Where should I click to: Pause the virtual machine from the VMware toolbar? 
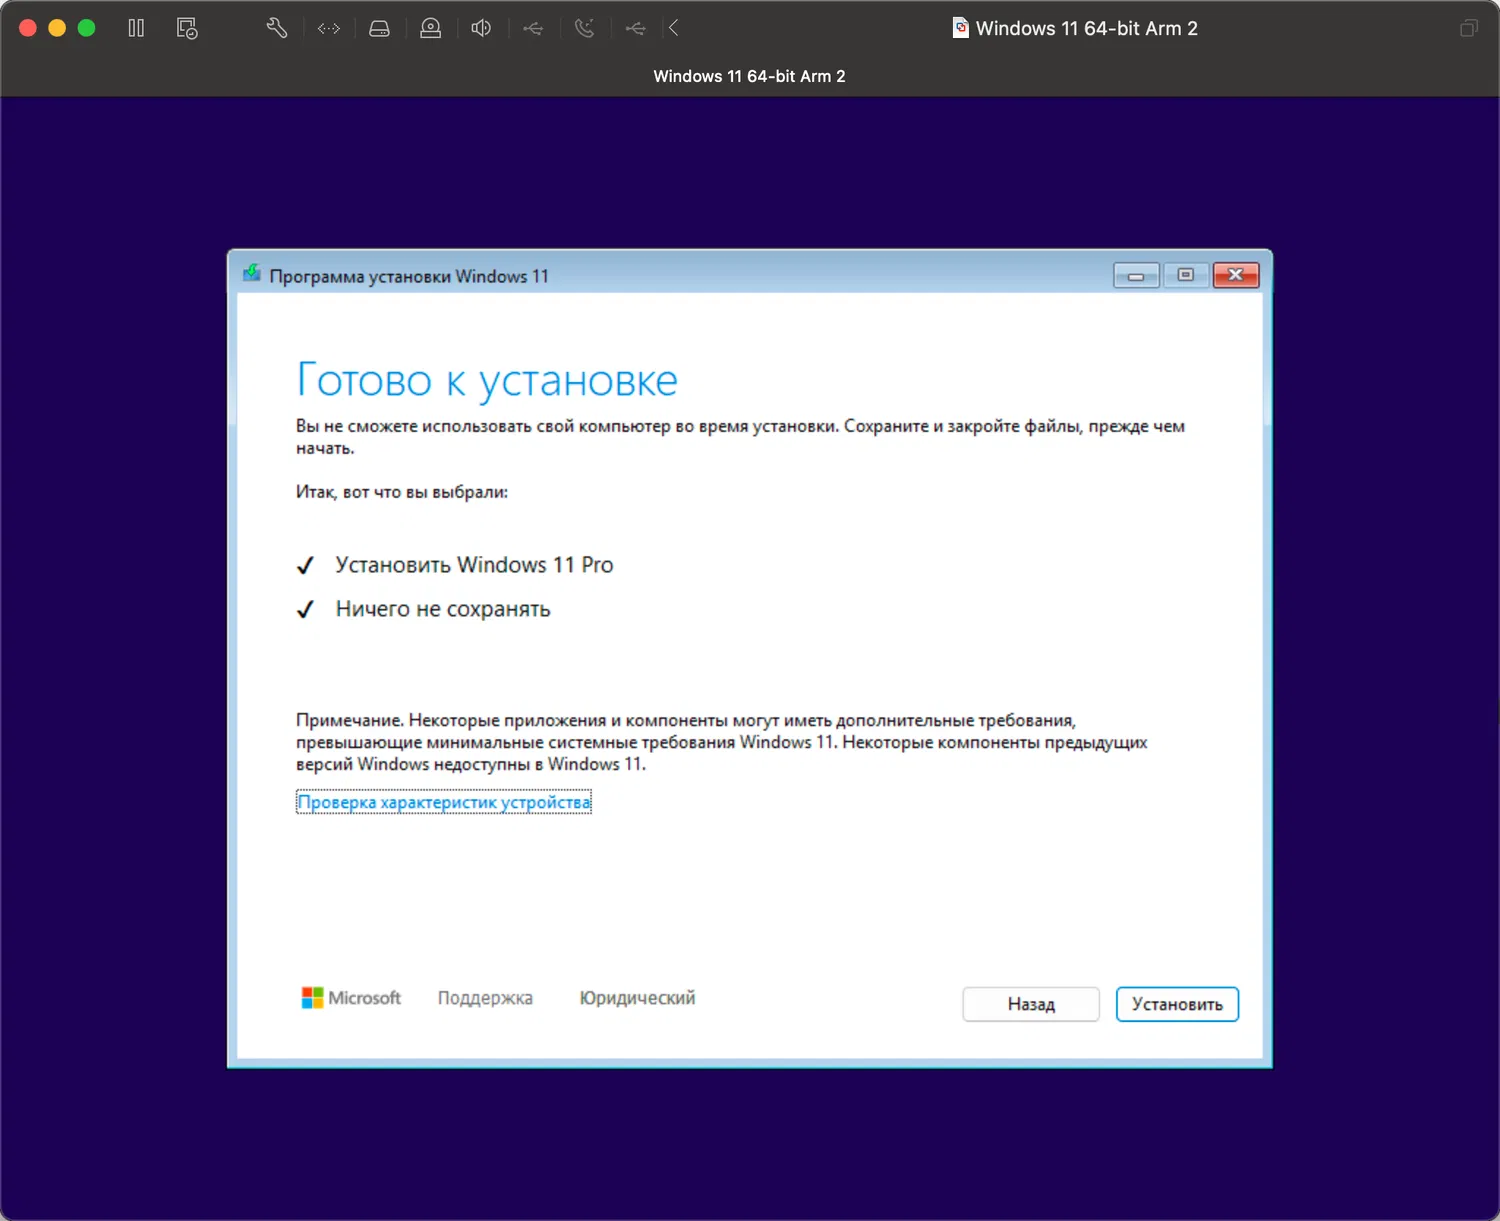click(136, 28)
